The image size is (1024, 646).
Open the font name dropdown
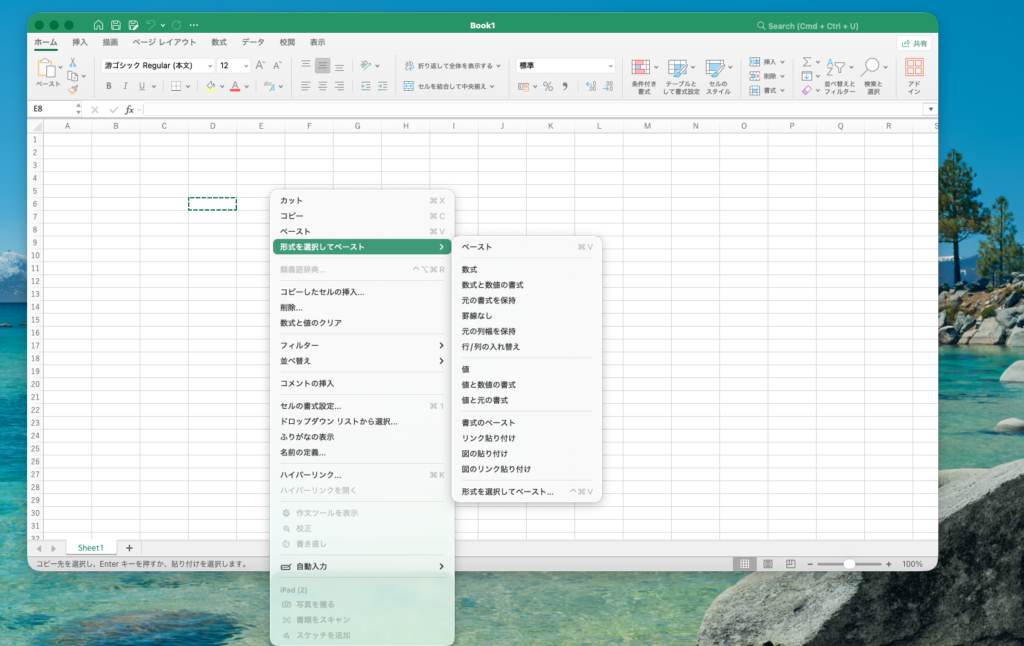point(210,66)
